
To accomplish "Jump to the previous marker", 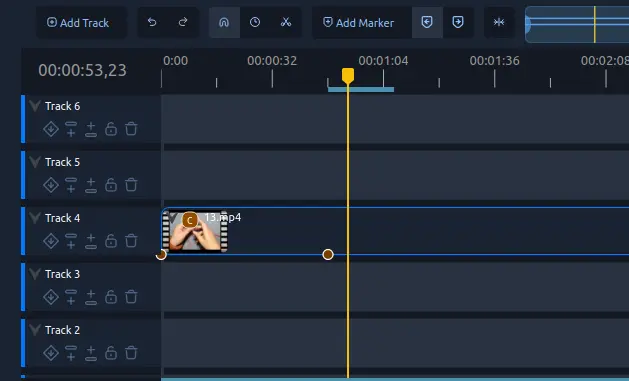I will coord(427,22).
